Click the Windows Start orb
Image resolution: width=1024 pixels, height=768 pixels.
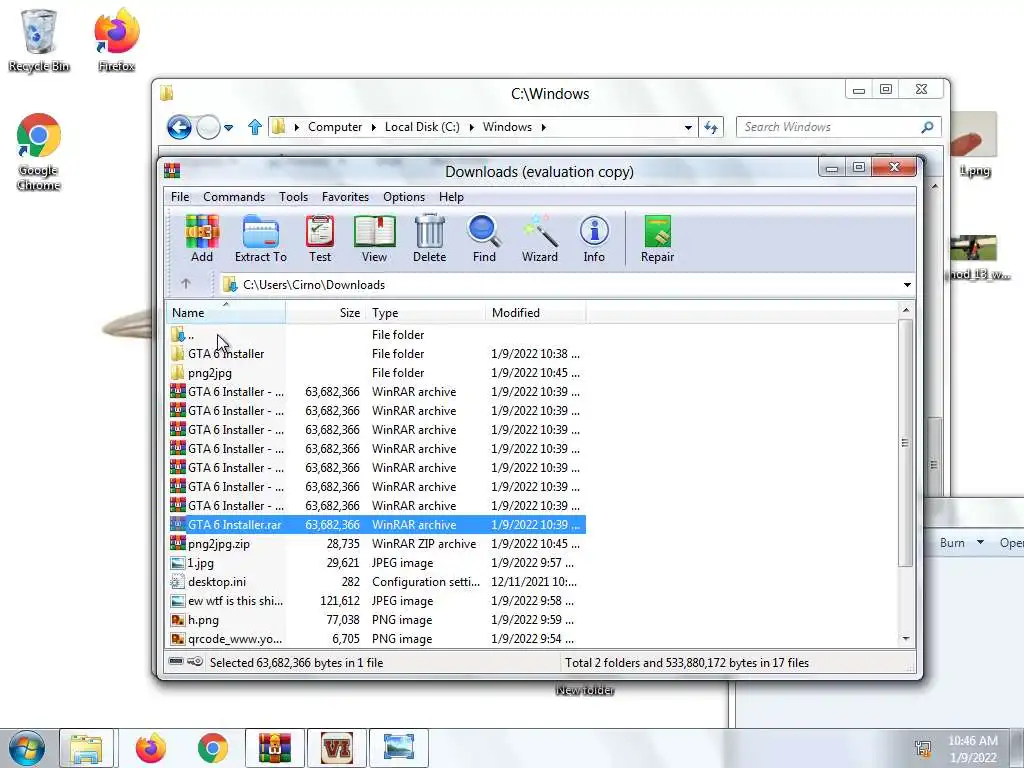coord(27,748)
